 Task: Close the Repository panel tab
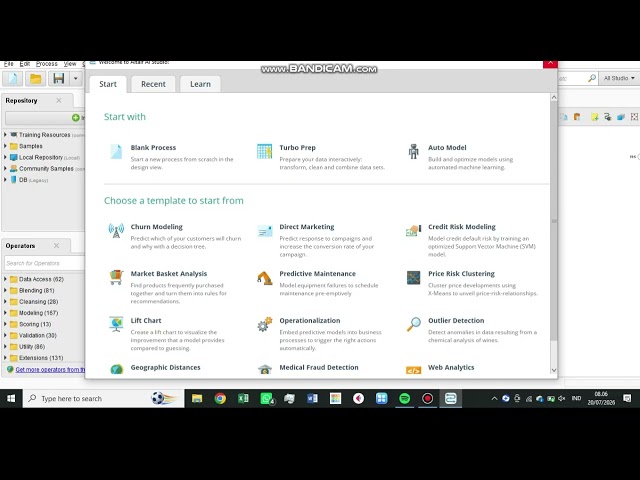click(59, 100)
